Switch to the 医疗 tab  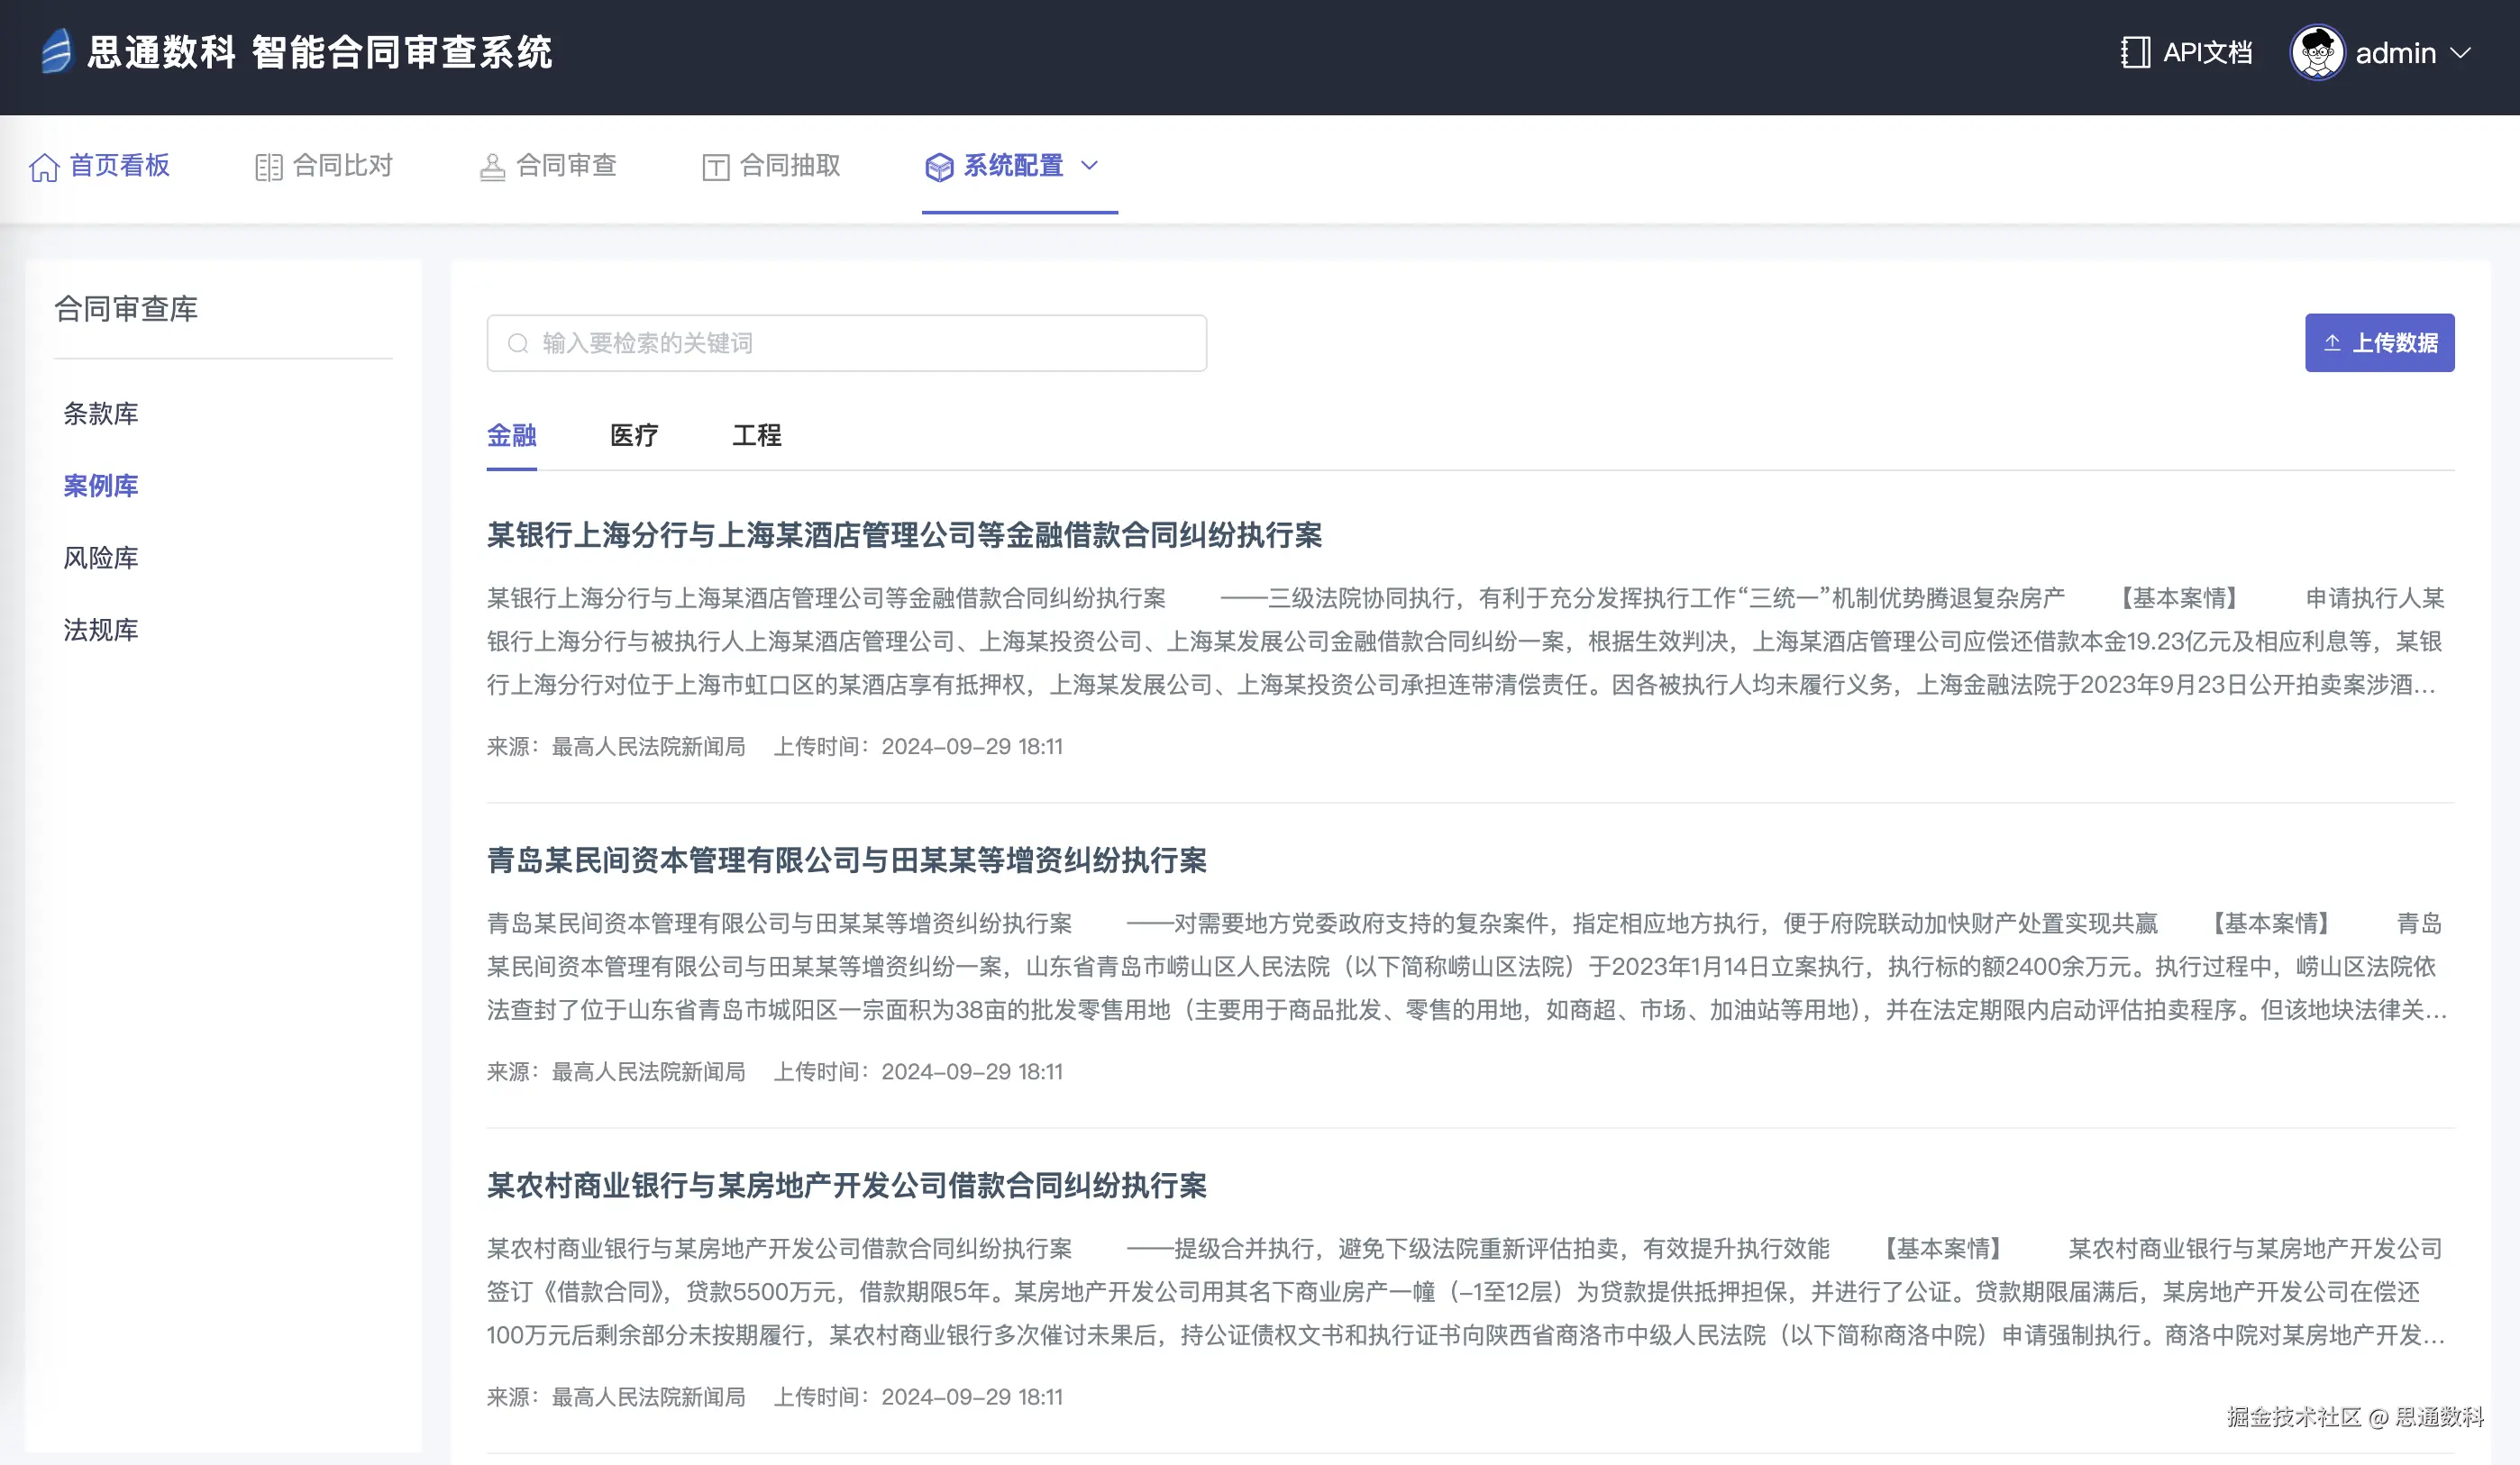(634, 435)
